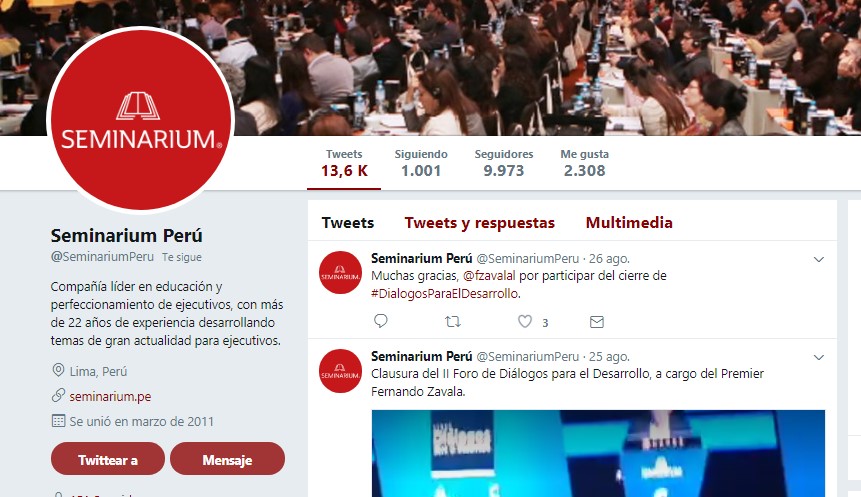Switch to the Multimedia tab
The width and height of the screenshot is (861, 497).
click(629, 222)
